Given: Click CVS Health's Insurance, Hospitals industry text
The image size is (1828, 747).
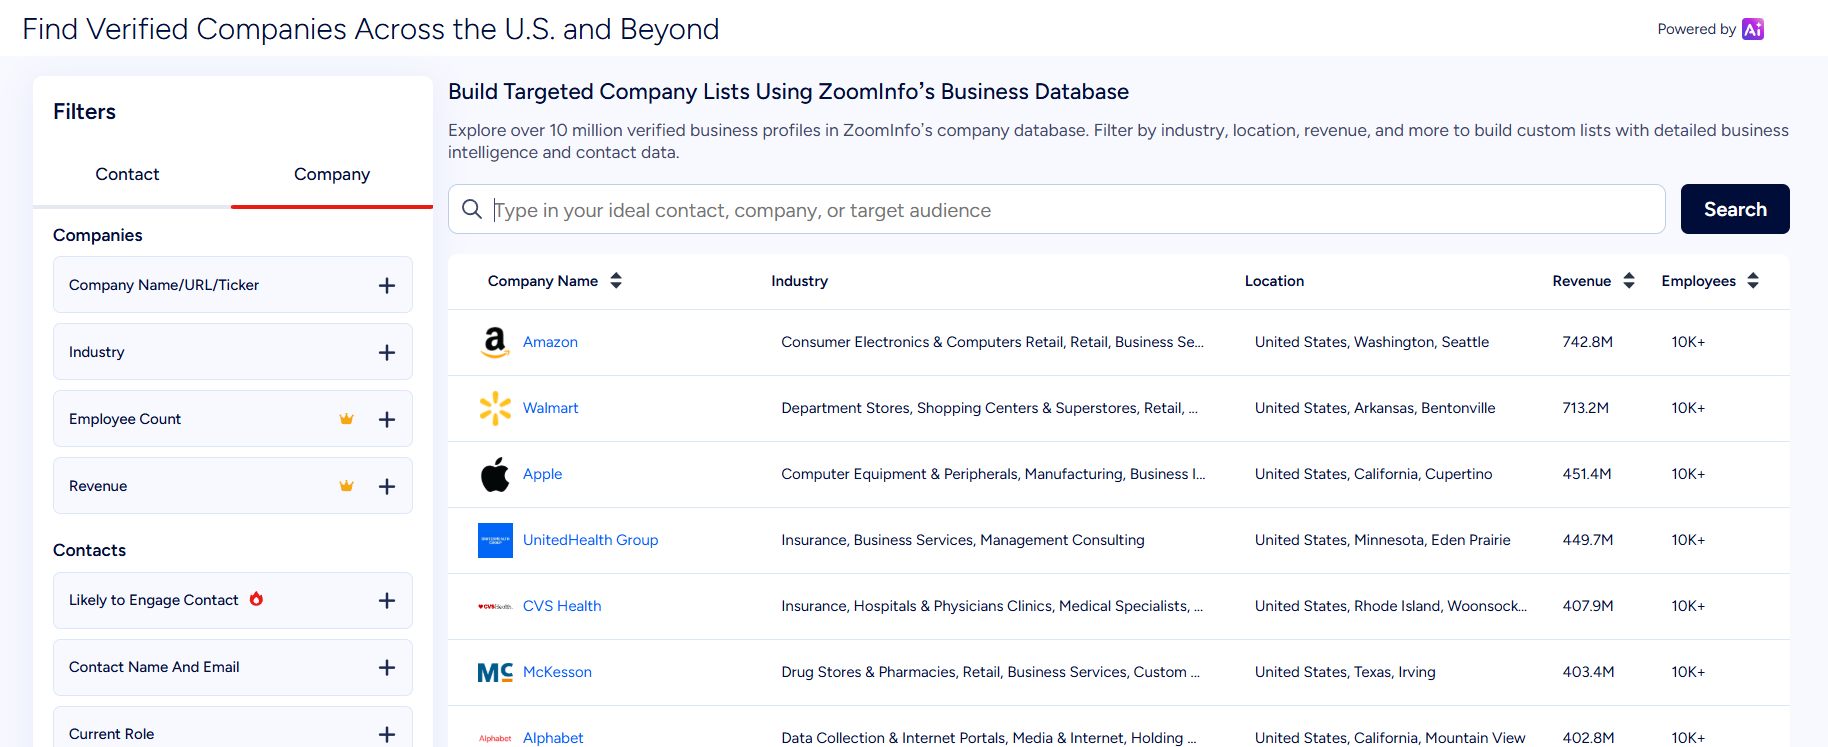Looking at the screenshot, I should (992, 606).
